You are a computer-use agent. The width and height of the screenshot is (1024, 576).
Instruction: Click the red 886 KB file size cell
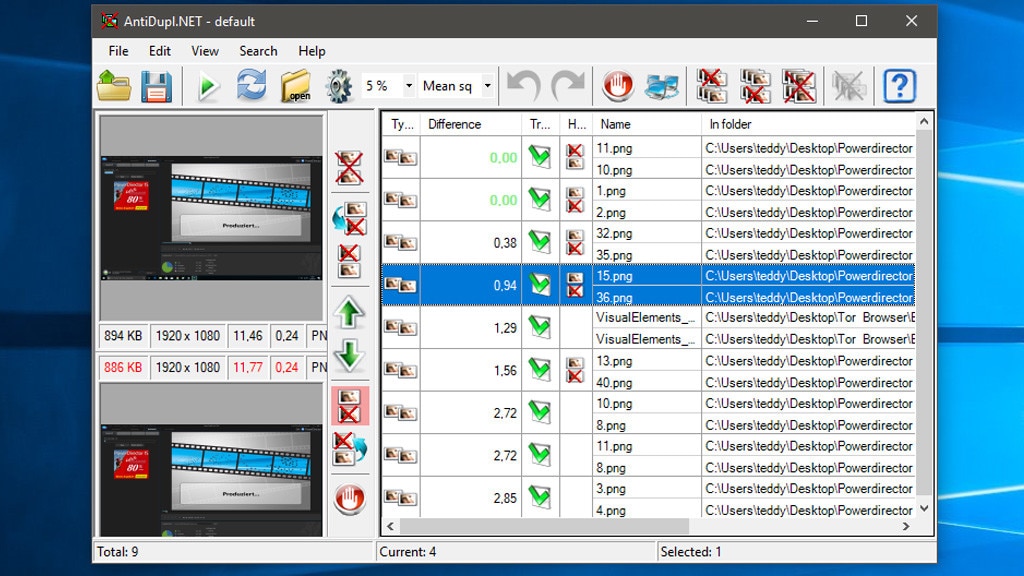pyautogui.click(x=123, y=367)
